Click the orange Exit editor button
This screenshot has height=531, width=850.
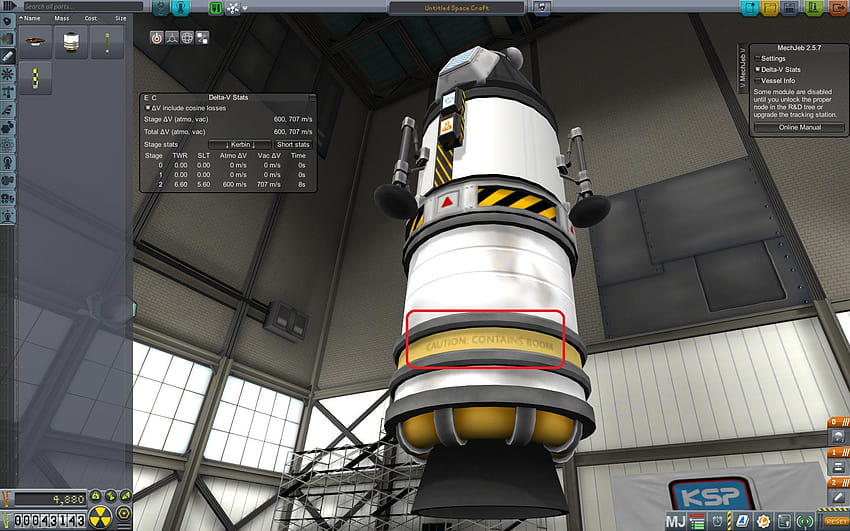[838, 8]
